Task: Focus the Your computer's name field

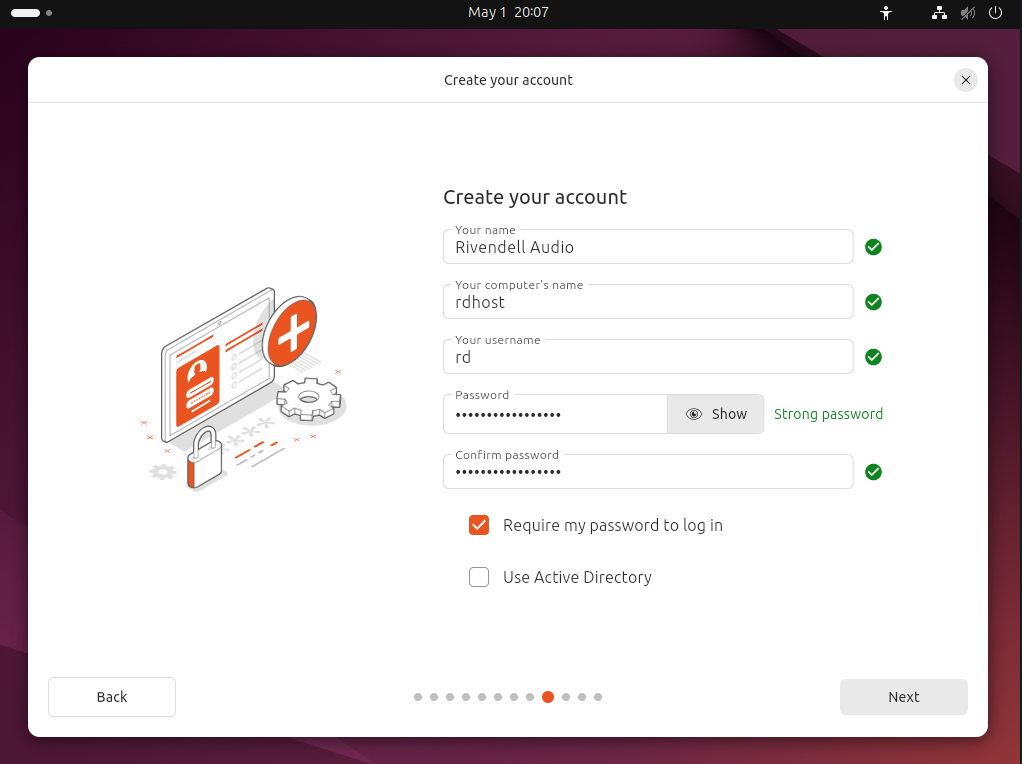Action: [x=647, y=302]
